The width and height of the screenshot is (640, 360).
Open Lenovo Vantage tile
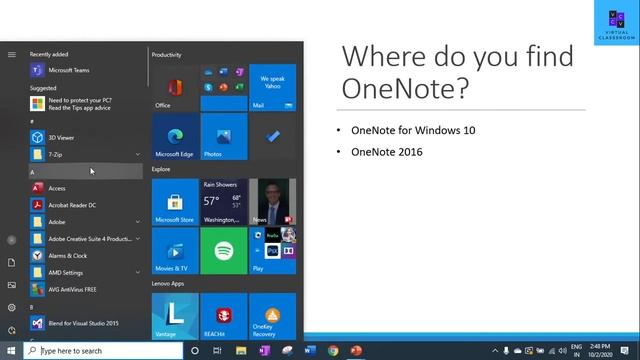tap(175, 316)
